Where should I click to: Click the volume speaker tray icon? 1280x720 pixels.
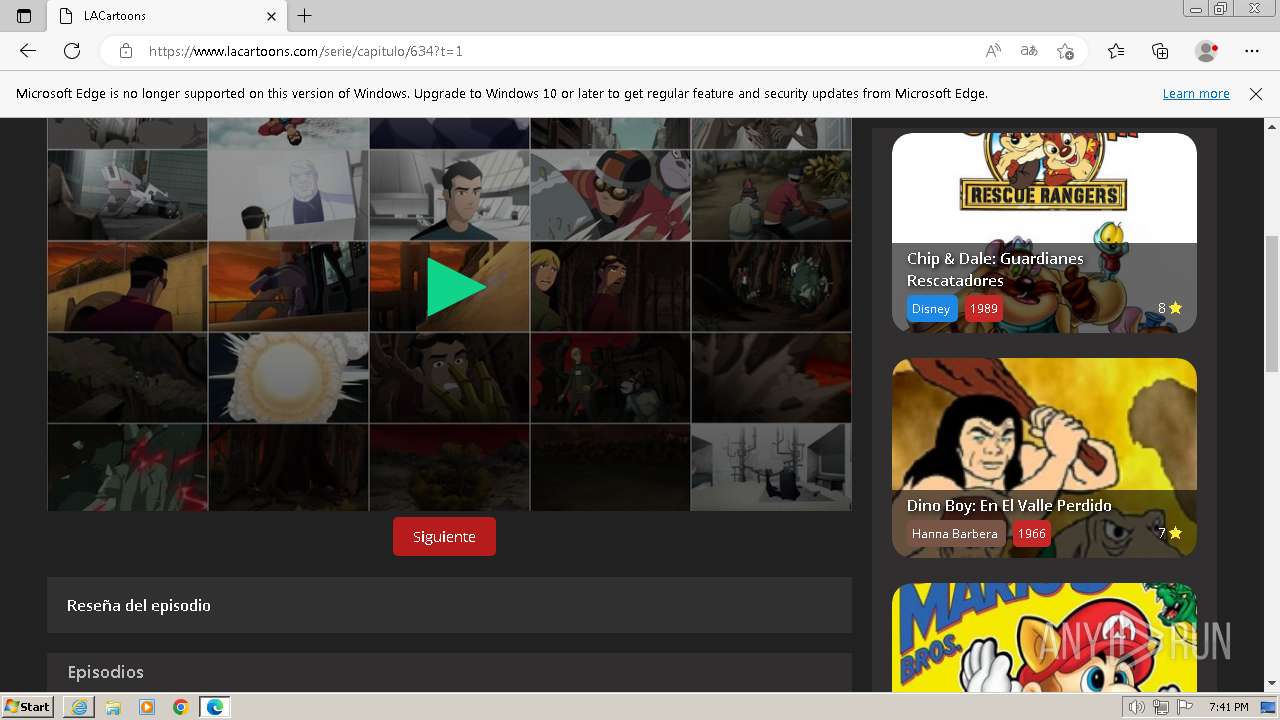tap(1138, 707)
